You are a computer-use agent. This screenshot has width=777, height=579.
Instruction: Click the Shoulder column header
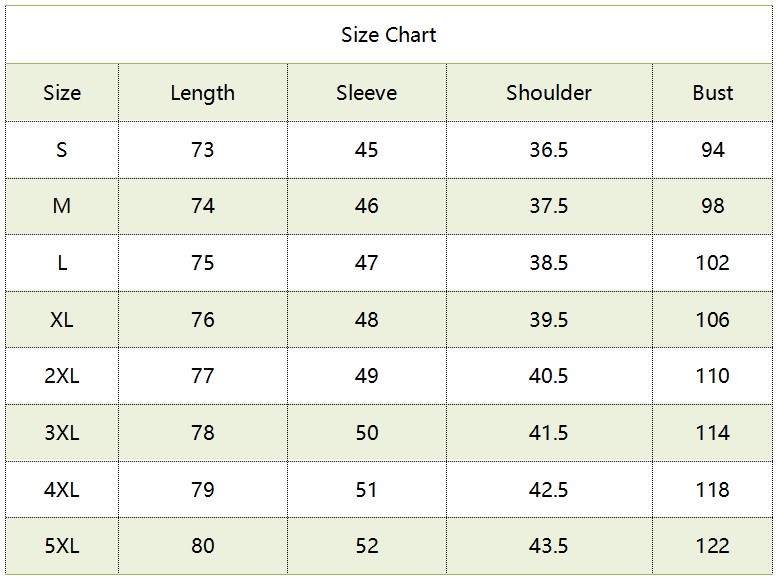point(548,93)
